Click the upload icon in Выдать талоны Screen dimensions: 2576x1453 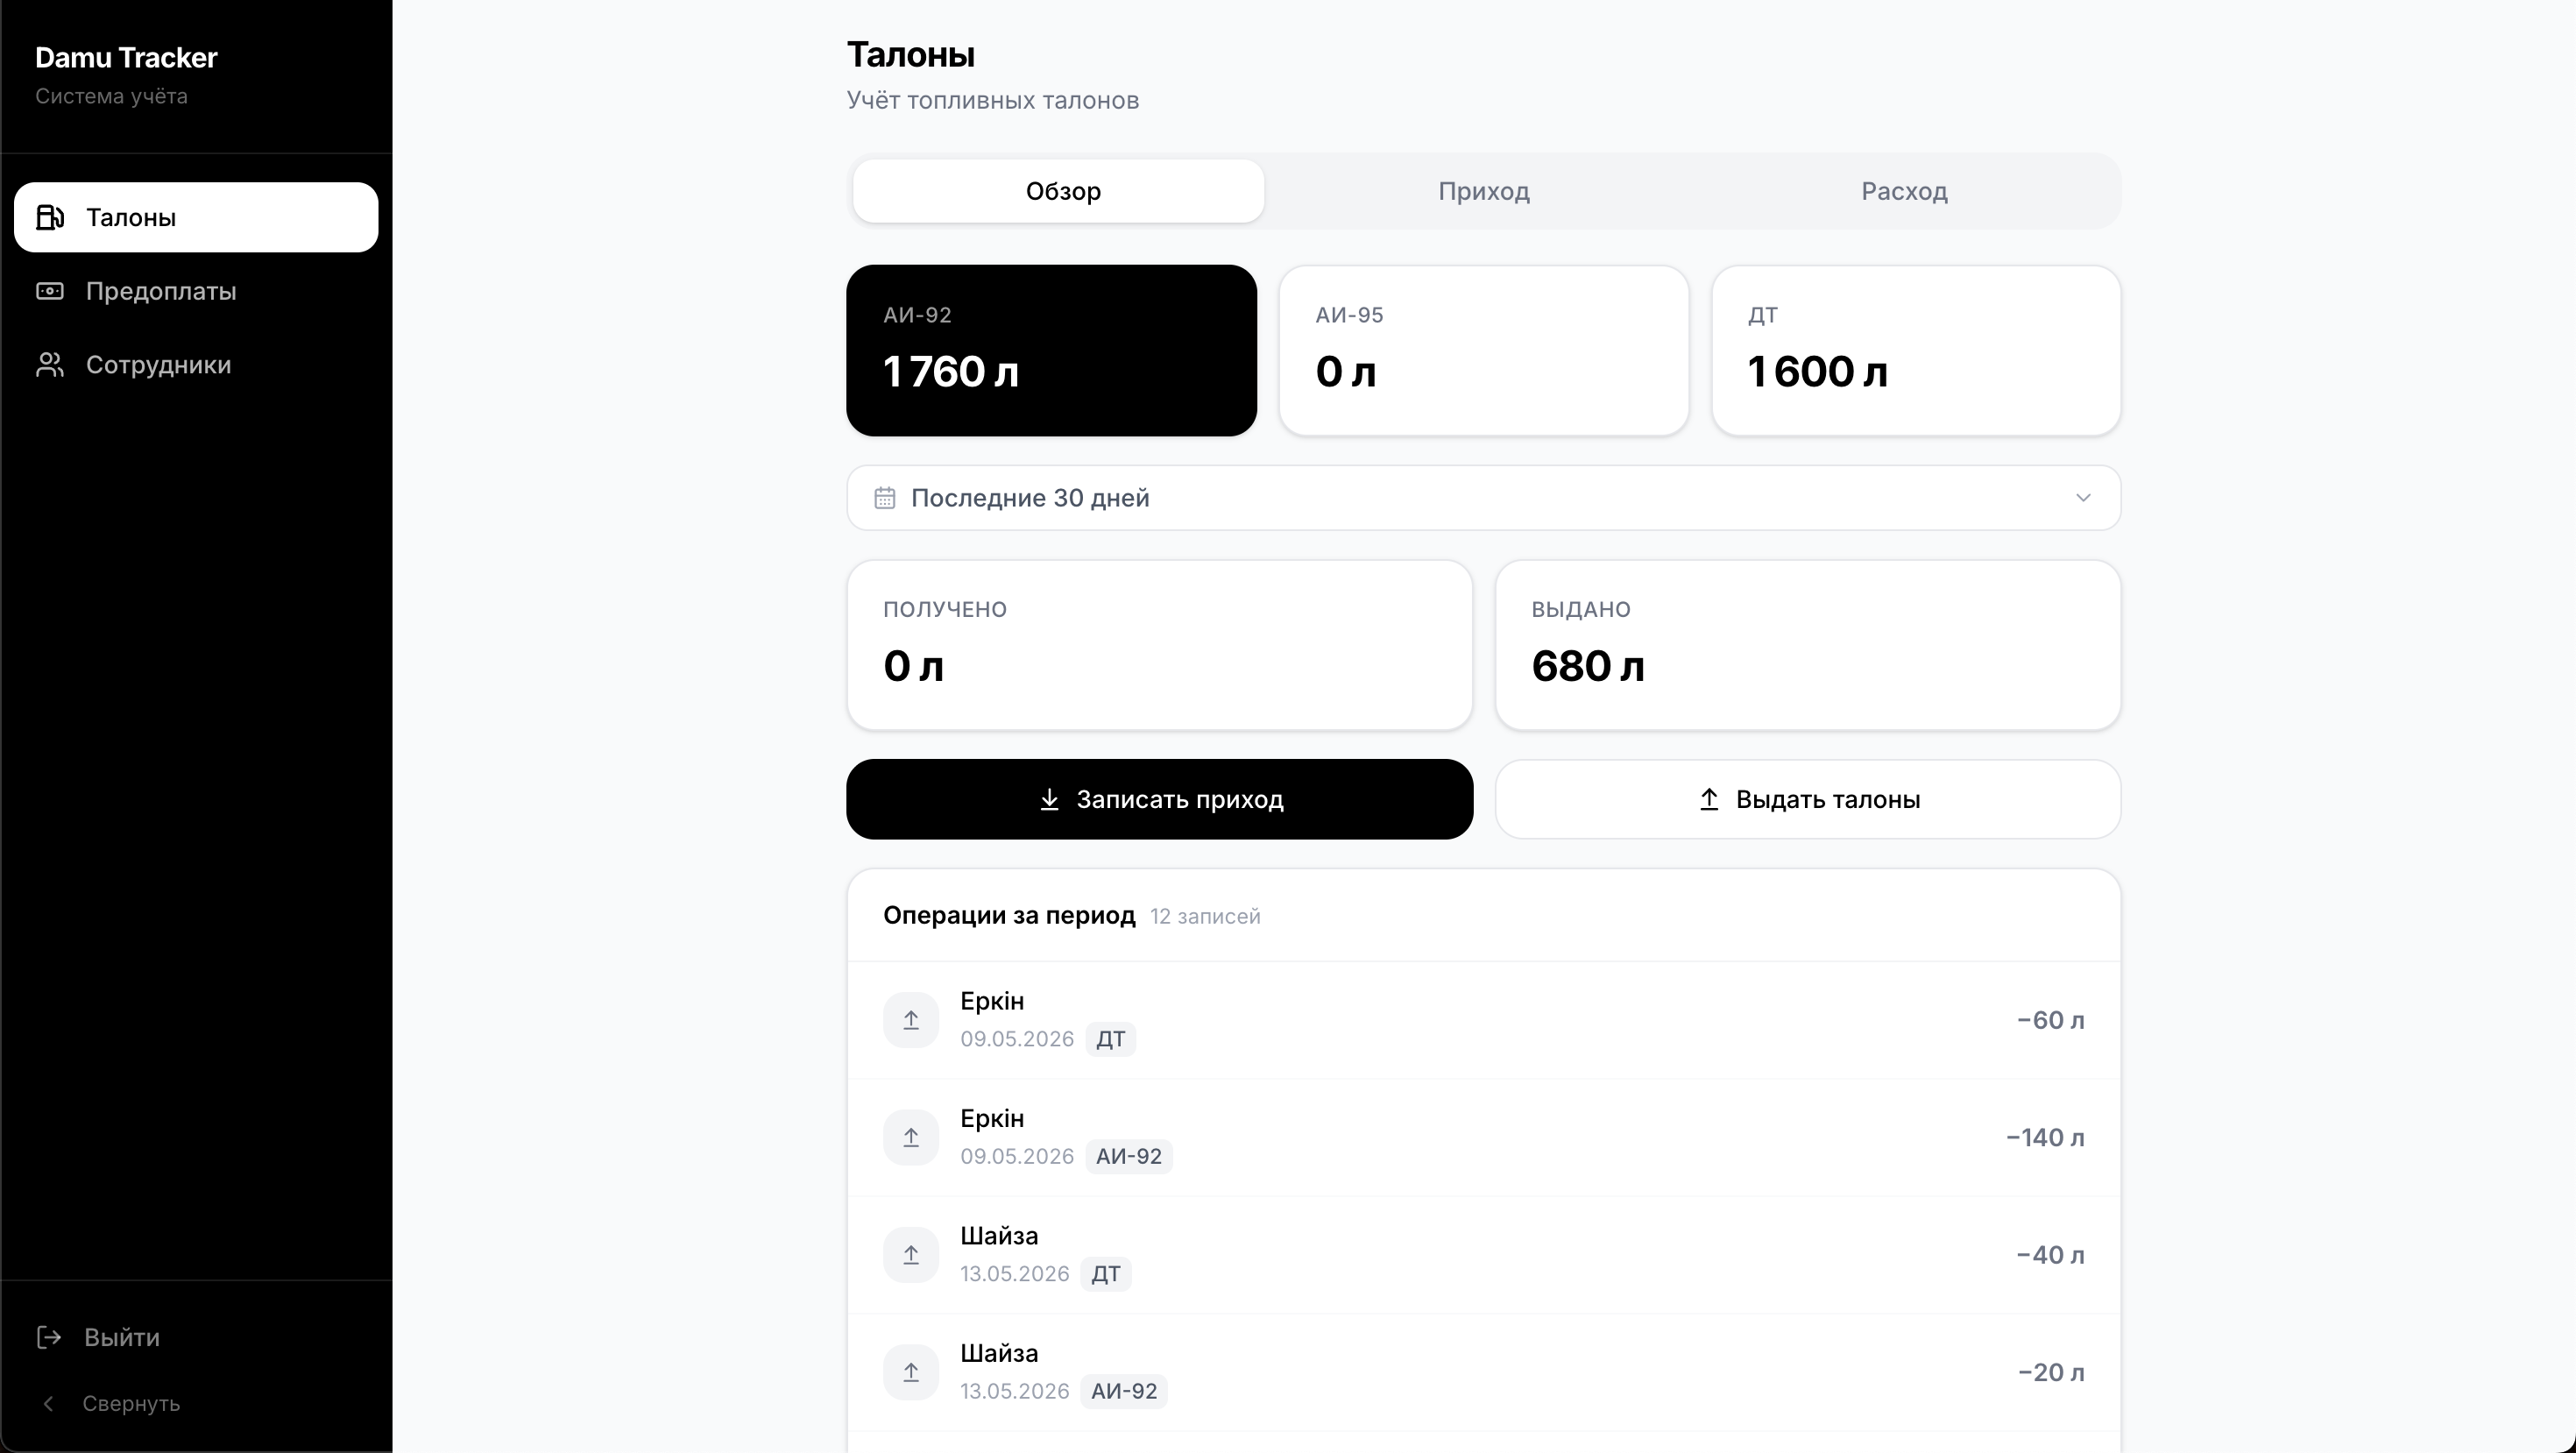pyautogui.click(x=1709, y=799)
